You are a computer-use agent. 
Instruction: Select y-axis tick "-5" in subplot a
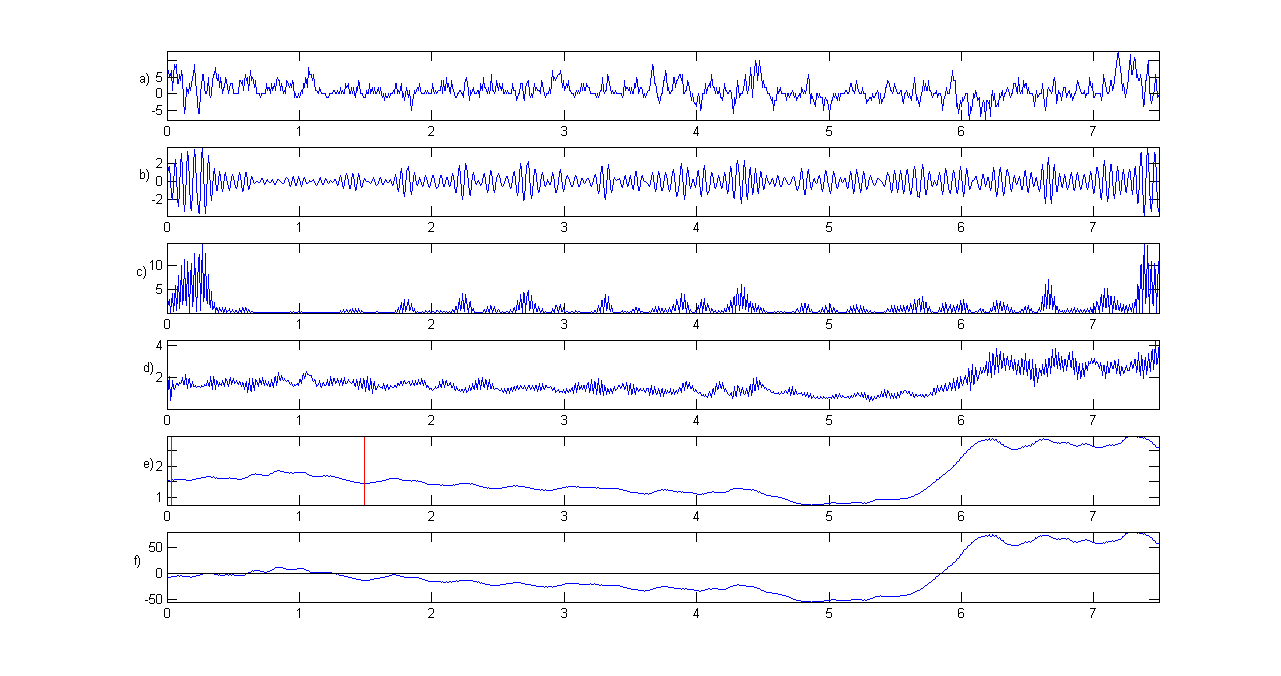(x=156, y=111)
